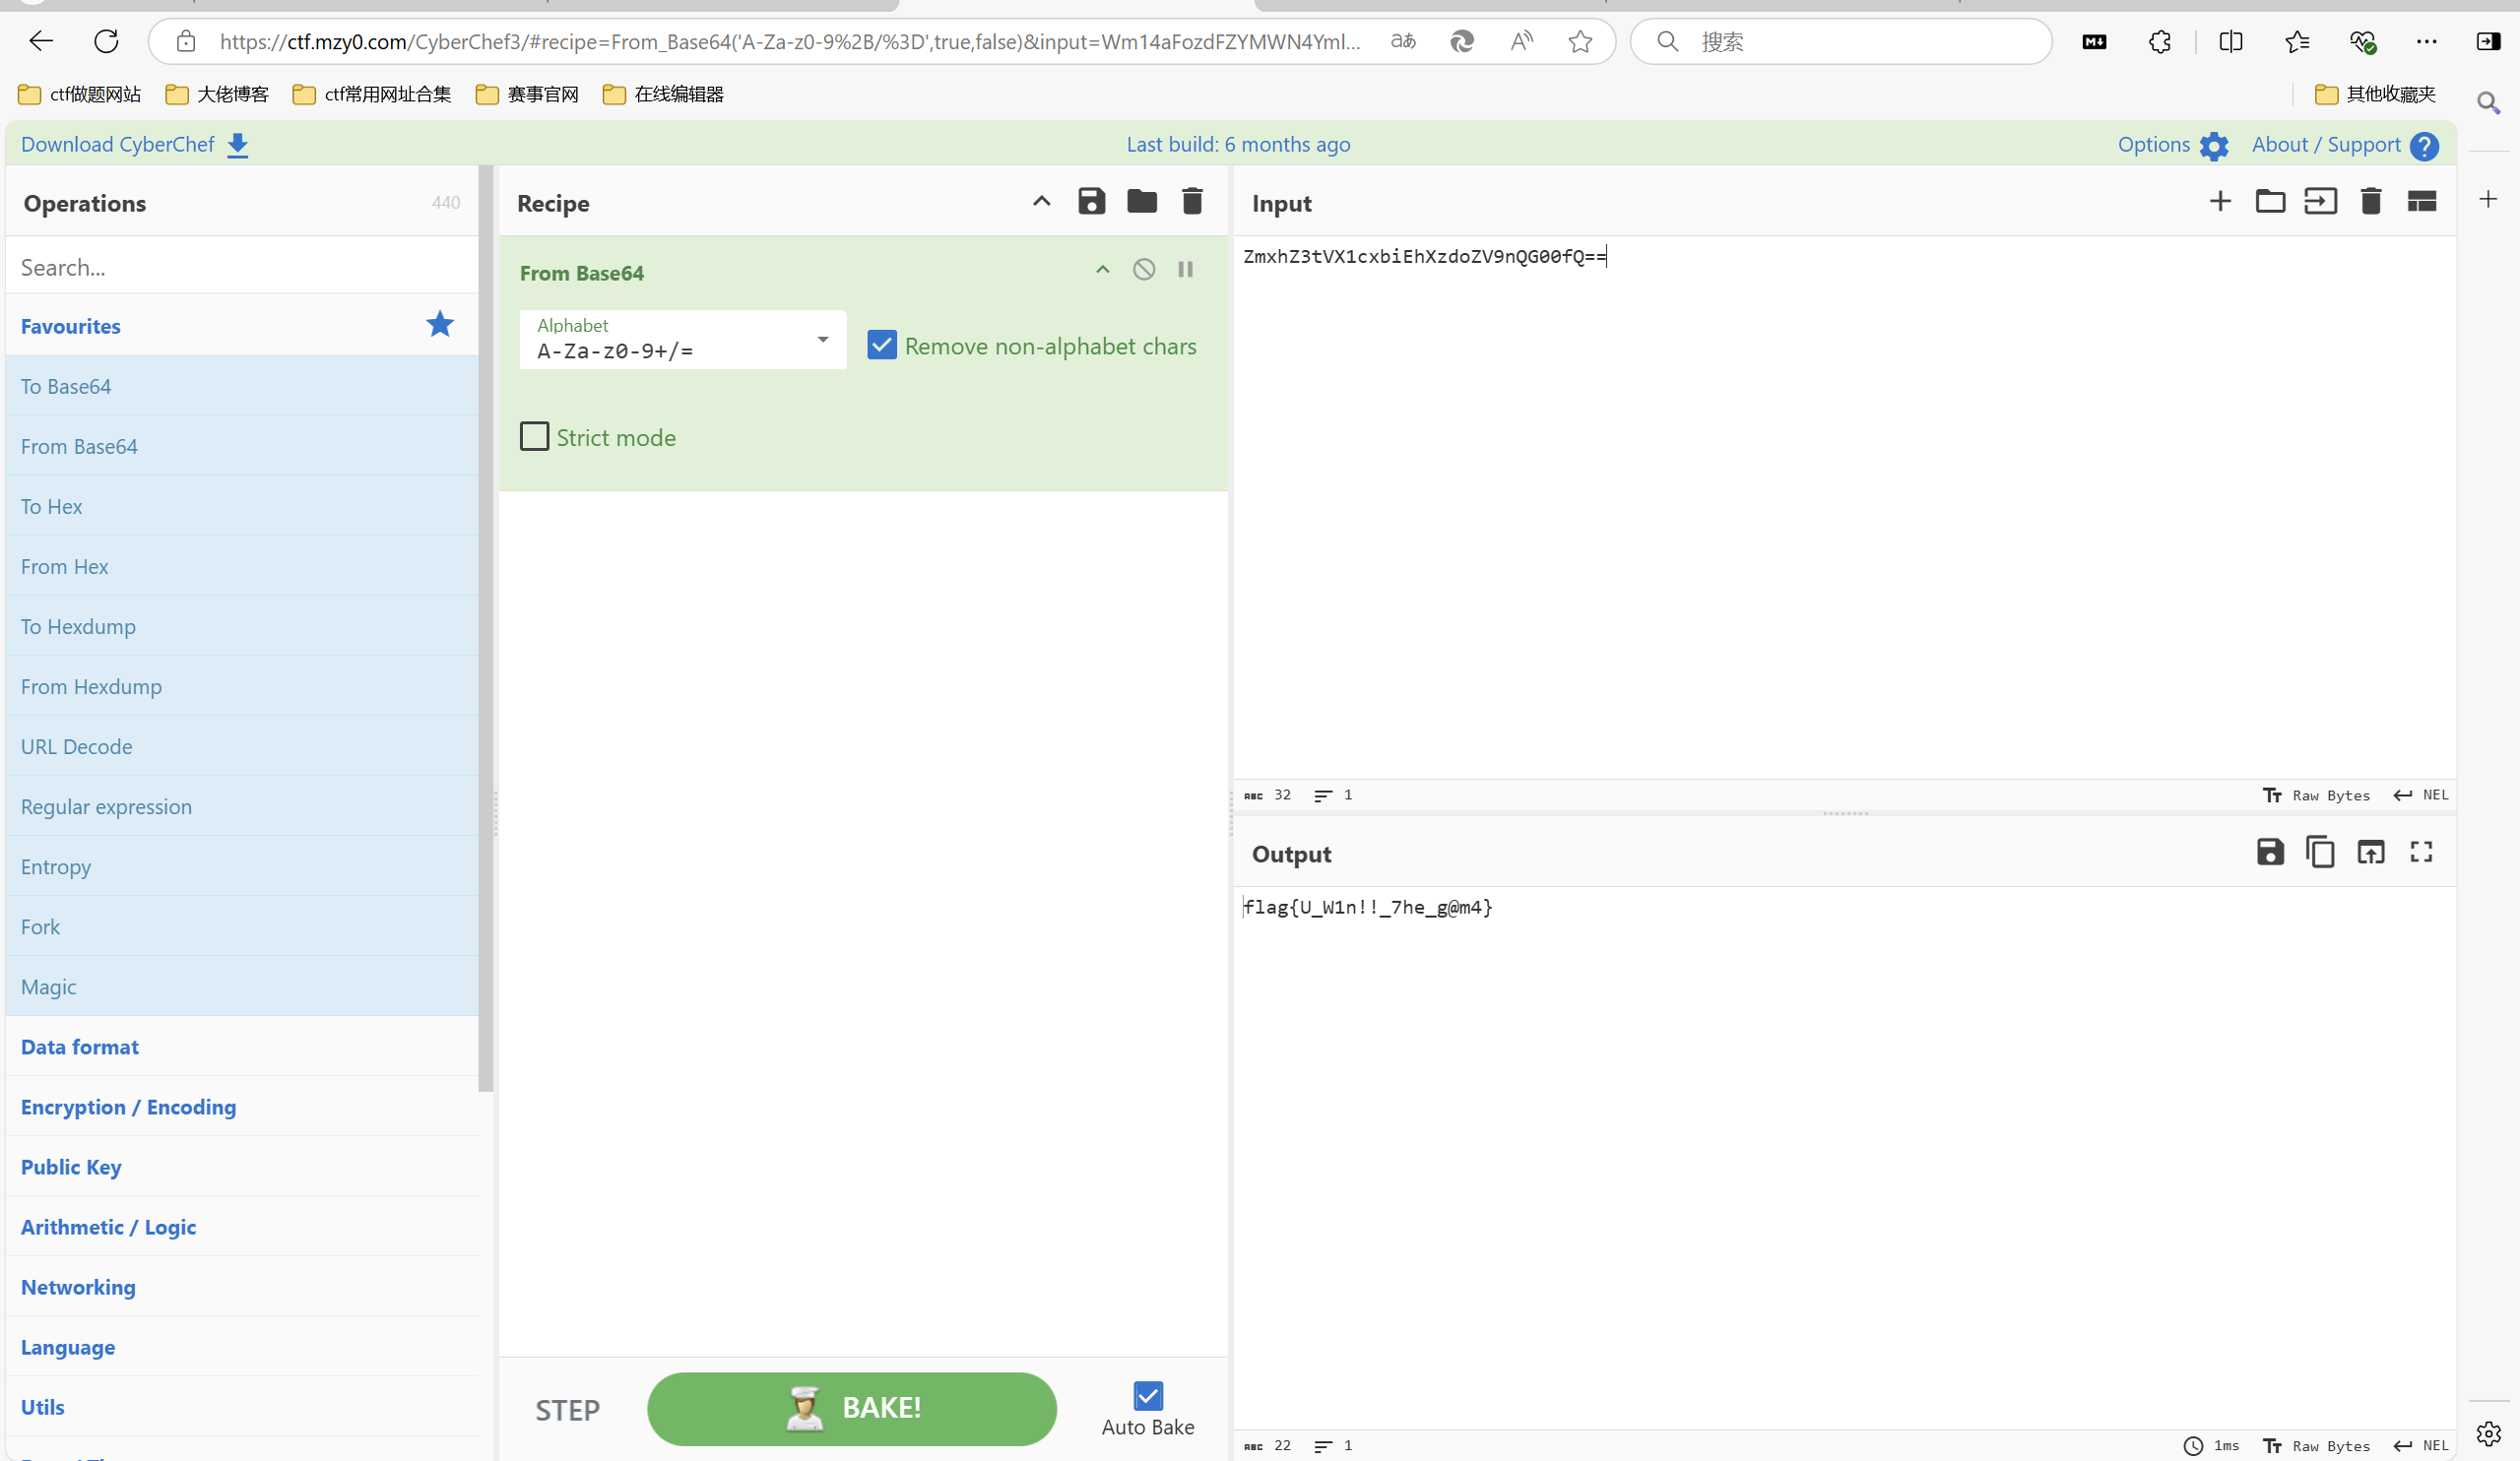Go back in the browser
This screenshot has height=1461, width=2520.
(x=41, y=41)
